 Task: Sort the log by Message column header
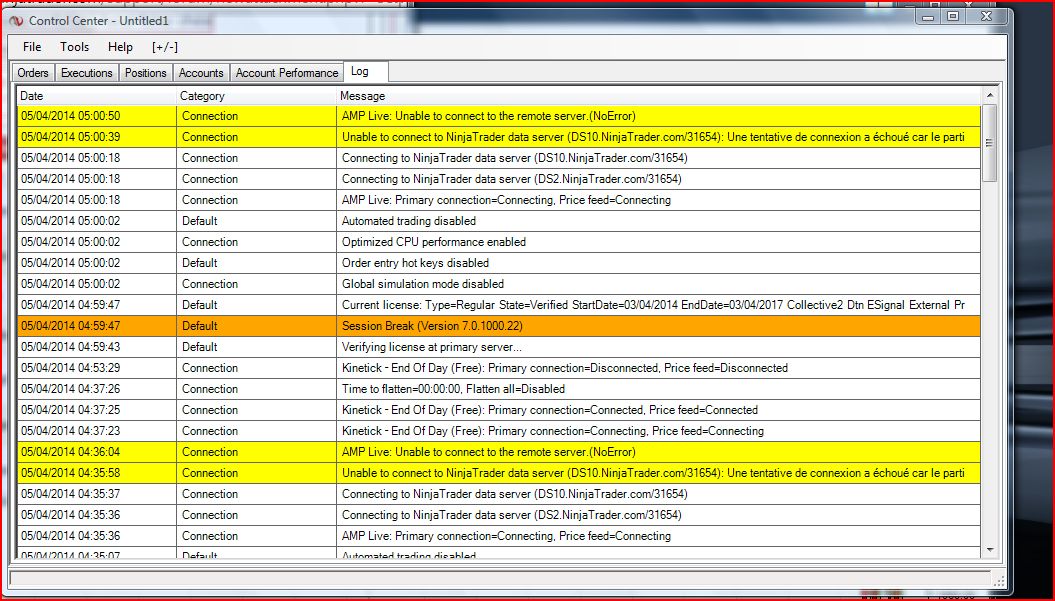coord(659,96)
